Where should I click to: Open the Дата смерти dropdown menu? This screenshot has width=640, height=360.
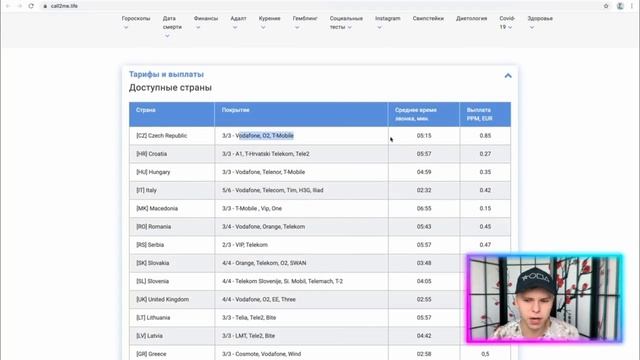pyautogui.click(x=172, y=27)
